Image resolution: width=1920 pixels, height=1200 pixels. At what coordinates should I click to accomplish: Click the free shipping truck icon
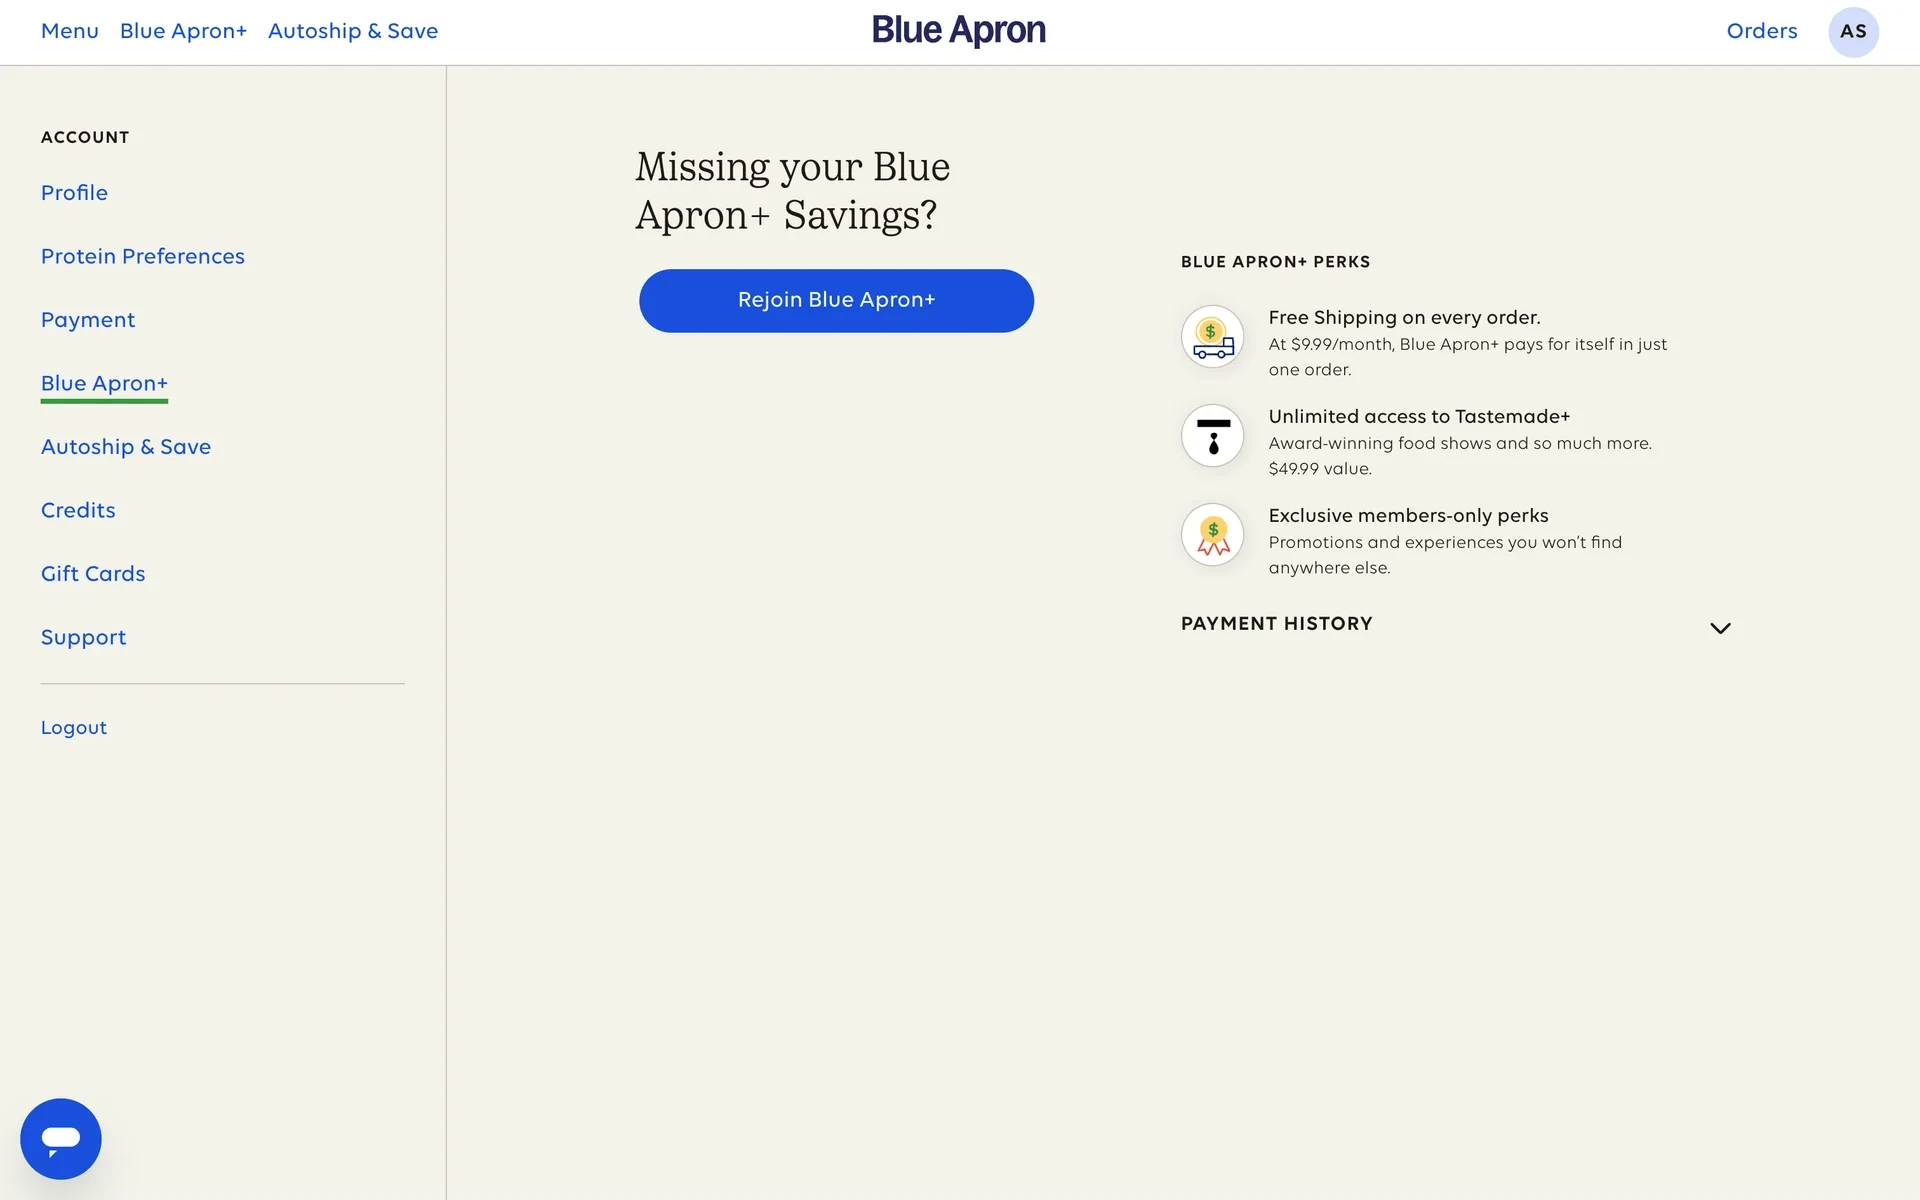point(1213,337)
